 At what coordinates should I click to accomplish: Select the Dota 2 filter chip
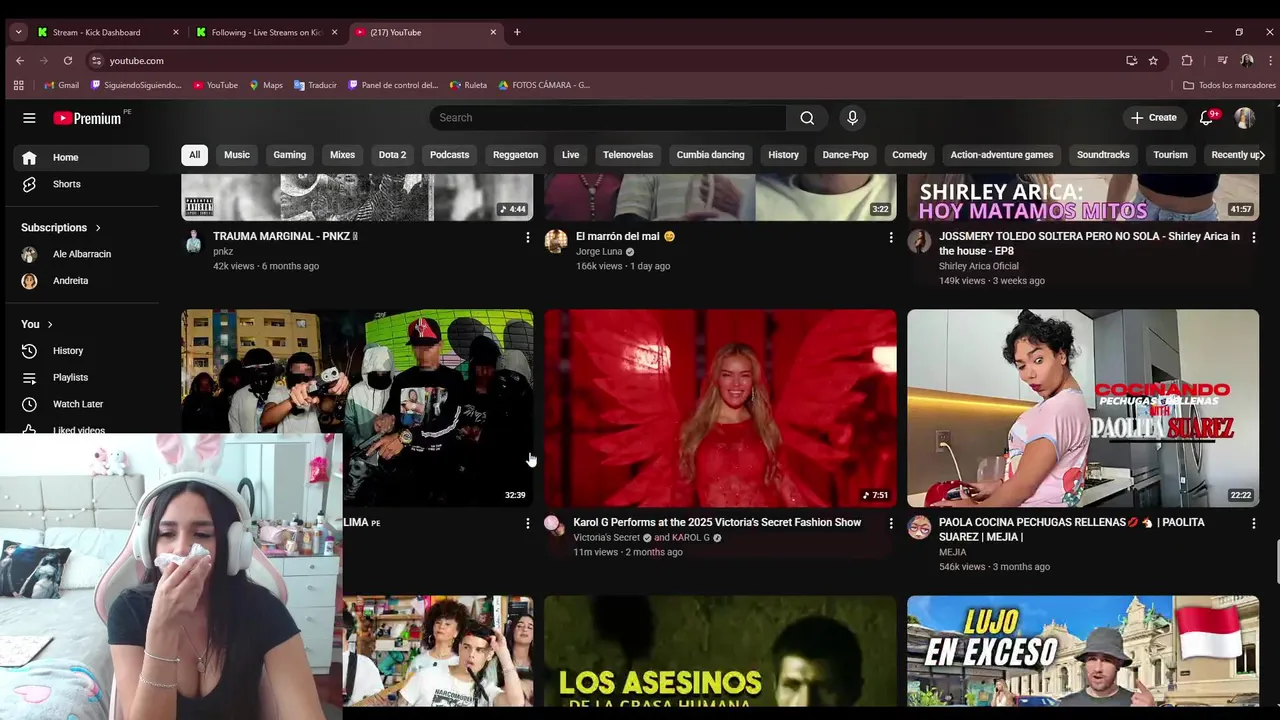[x=392, y=155]
